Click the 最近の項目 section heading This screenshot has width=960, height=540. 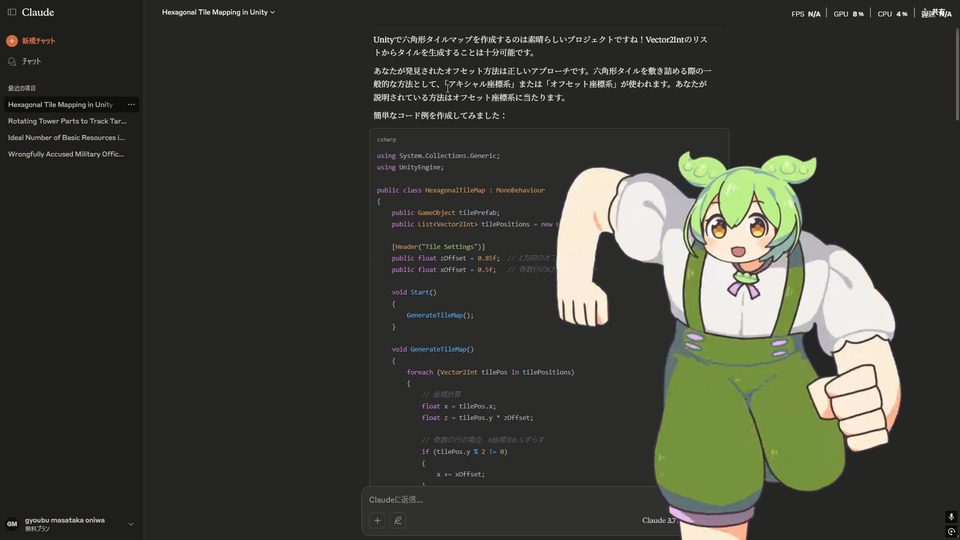tap(22, 88)
